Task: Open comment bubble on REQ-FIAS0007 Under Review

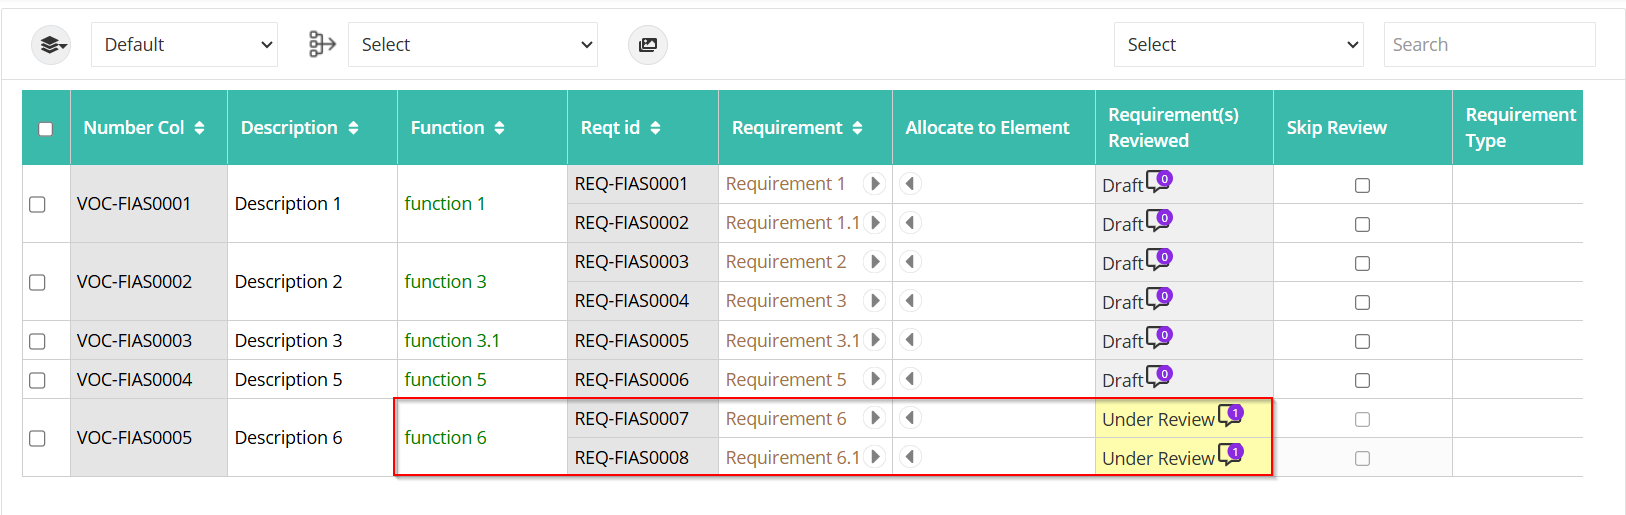Action: [1230, 415]
